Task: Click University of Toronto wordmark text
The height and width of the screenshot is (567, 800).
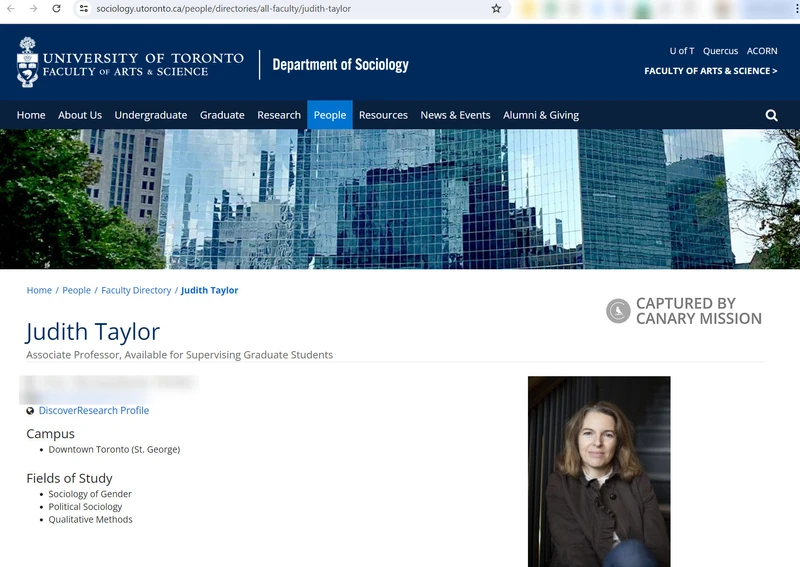Action: [143, 58]
